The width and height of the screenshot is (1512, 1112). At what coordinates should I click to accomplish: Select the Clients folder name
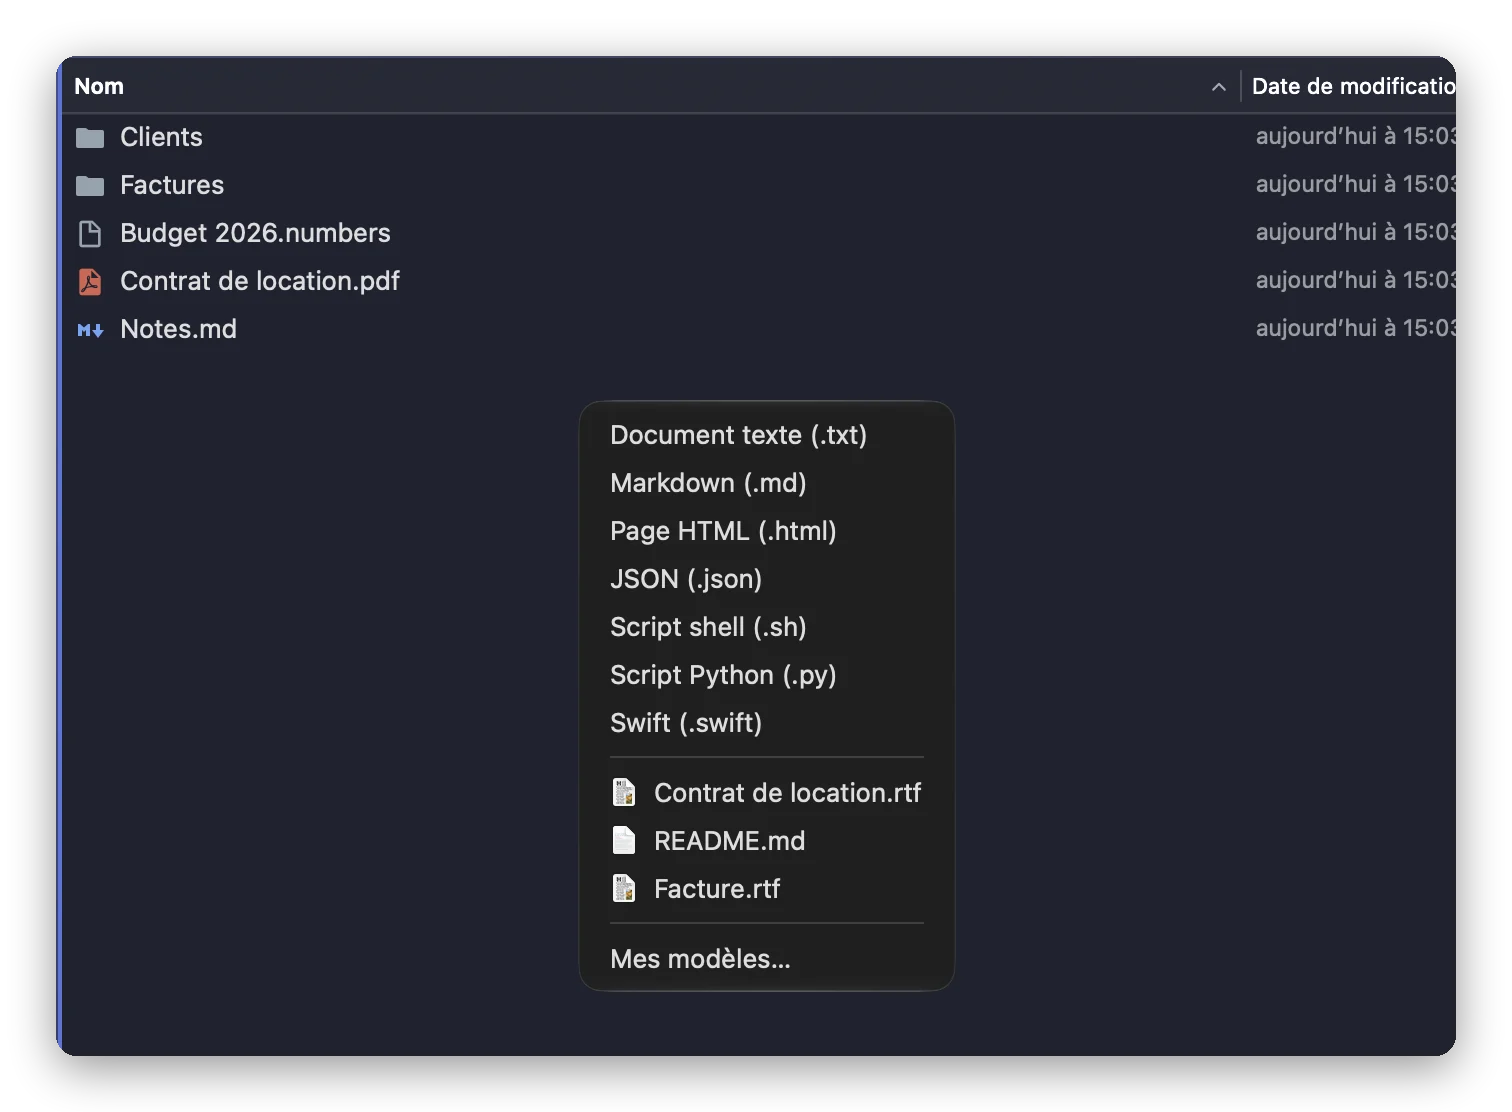(161, 137)
